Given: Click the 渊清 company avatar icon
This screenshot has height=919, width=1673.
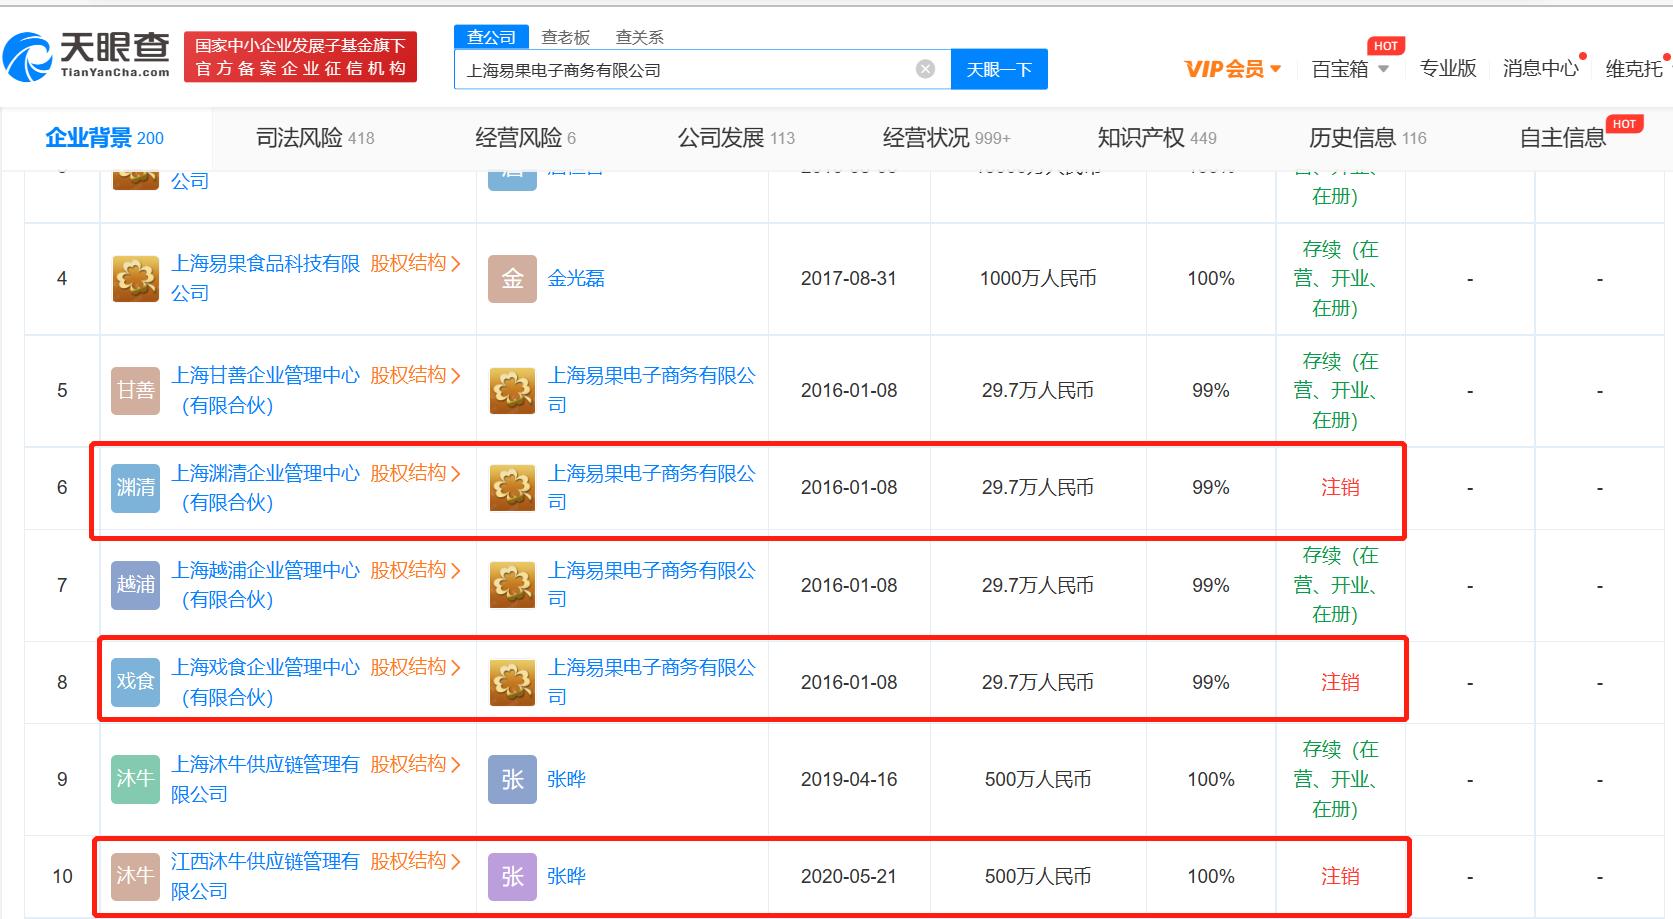Looking at the screenshot, I should pyautogui.click(x=135, y=488).
